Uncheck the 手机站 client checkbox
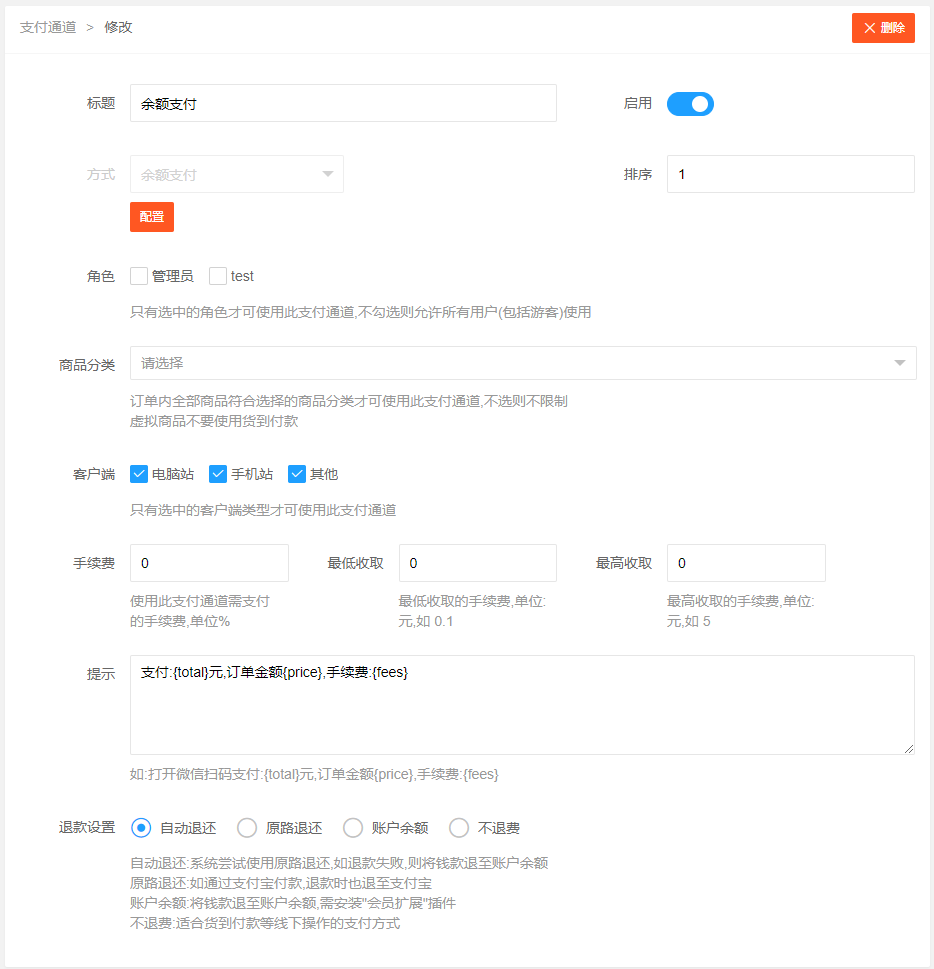This screenshot has height=969, width=934. (x=218, y=474)
